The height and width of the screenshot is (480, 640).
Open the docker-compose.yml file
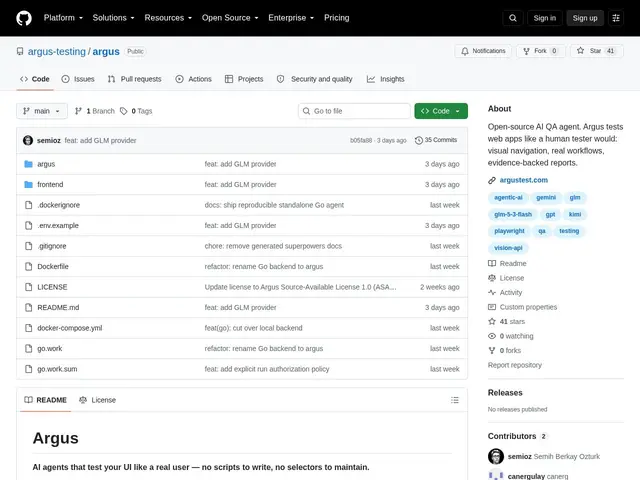pyautogui.click(x=70, y=328)
